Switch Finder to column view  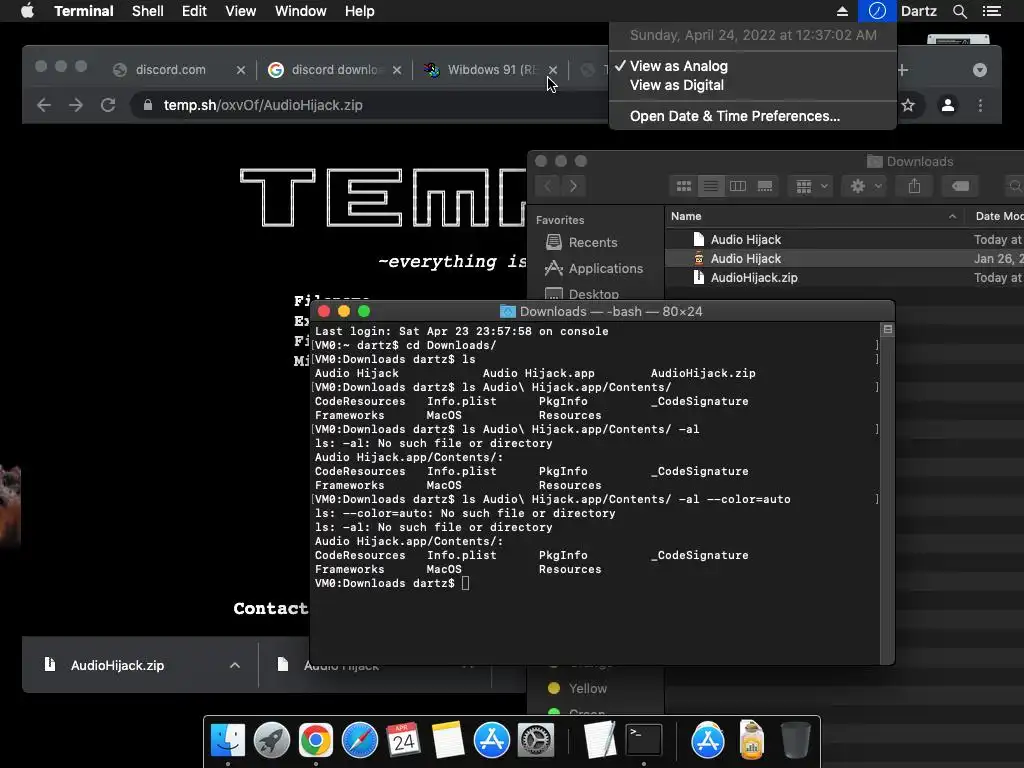[x=738, y=186]
